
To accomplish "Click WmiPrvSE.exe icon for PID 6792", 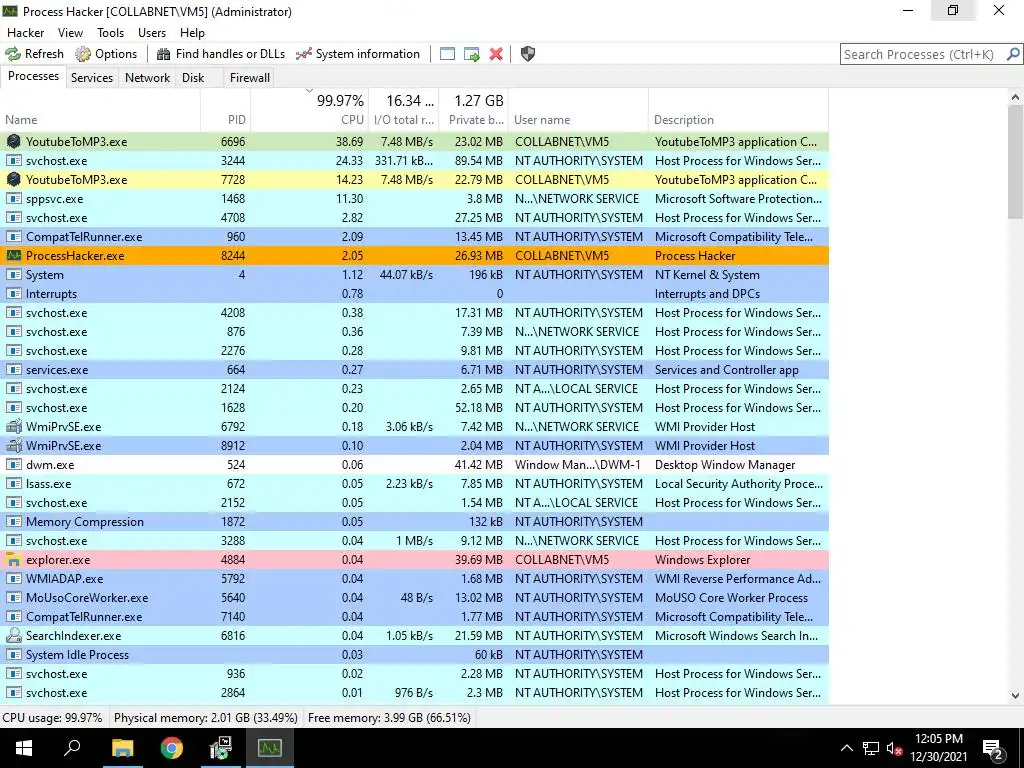I will click(x=13, y=426).
